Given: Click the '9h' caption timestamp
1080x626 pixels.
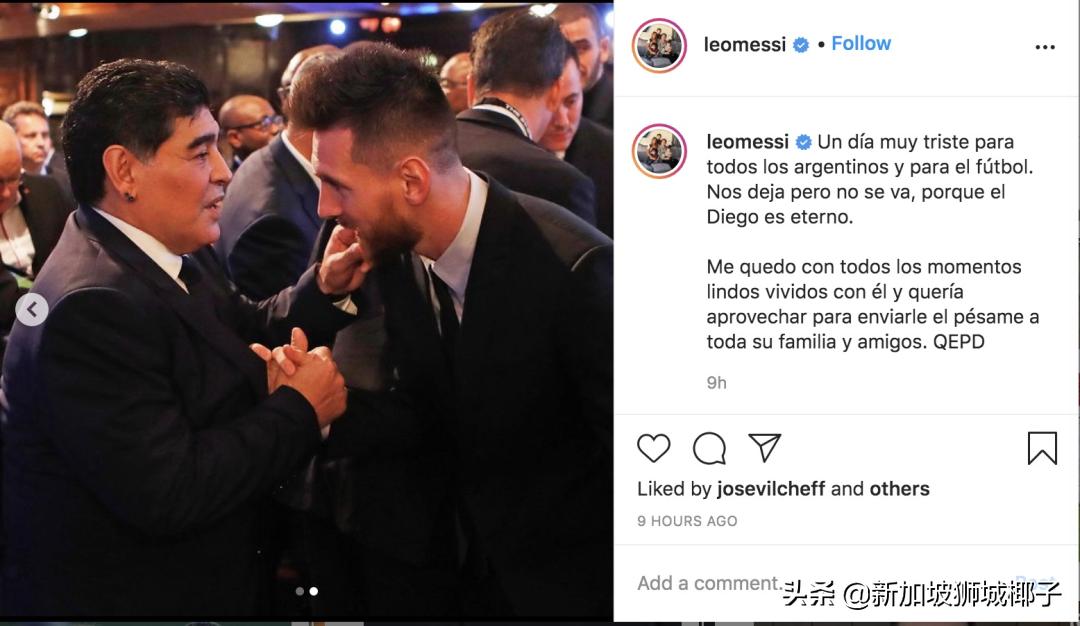Looking at the screenshot, I should tap(716, 382).
